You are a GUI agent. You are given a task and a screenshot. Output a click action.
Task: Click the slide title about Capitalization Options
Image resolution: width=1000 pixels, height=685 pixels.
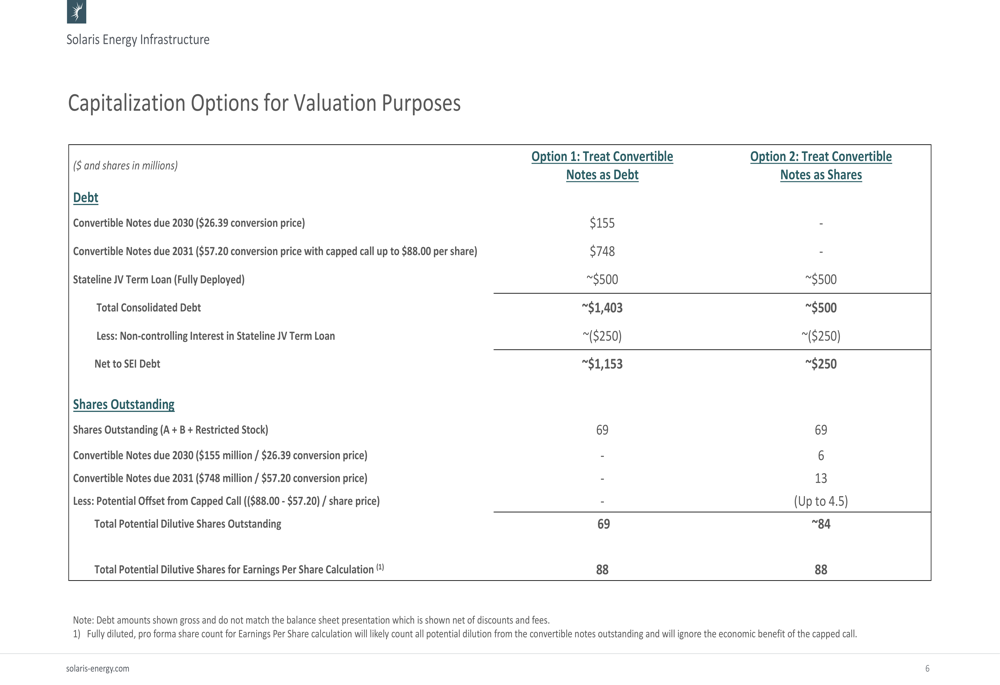pyautogui.click(x=264, y=103)
